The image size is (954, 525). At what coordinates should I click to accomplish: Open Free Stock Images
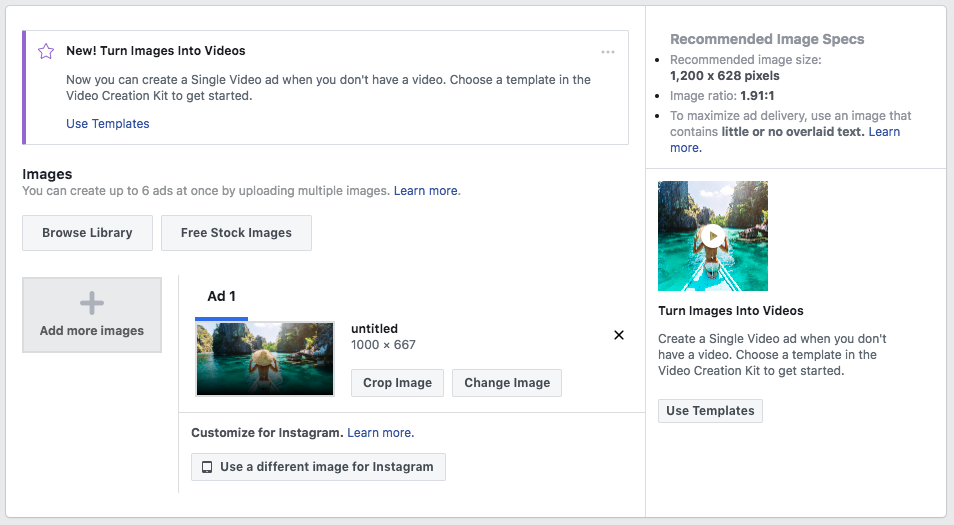[x=236, y=233]
